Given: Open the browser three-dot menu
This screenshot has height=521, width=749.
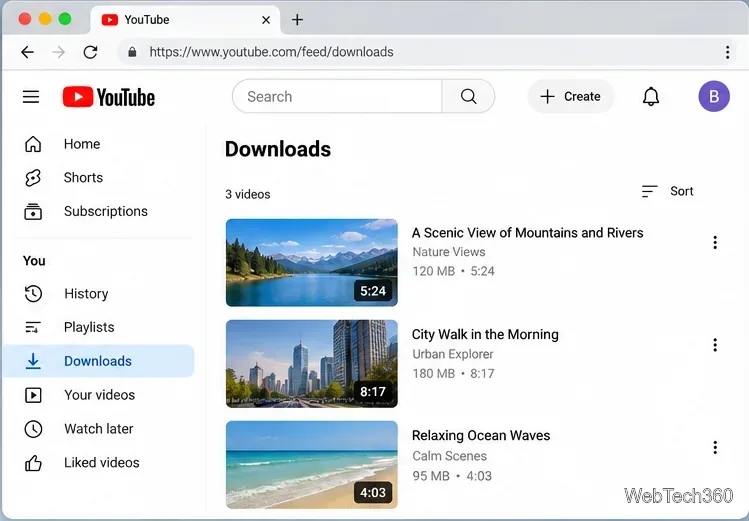Looking at the screenshot, I should point(727,52).
